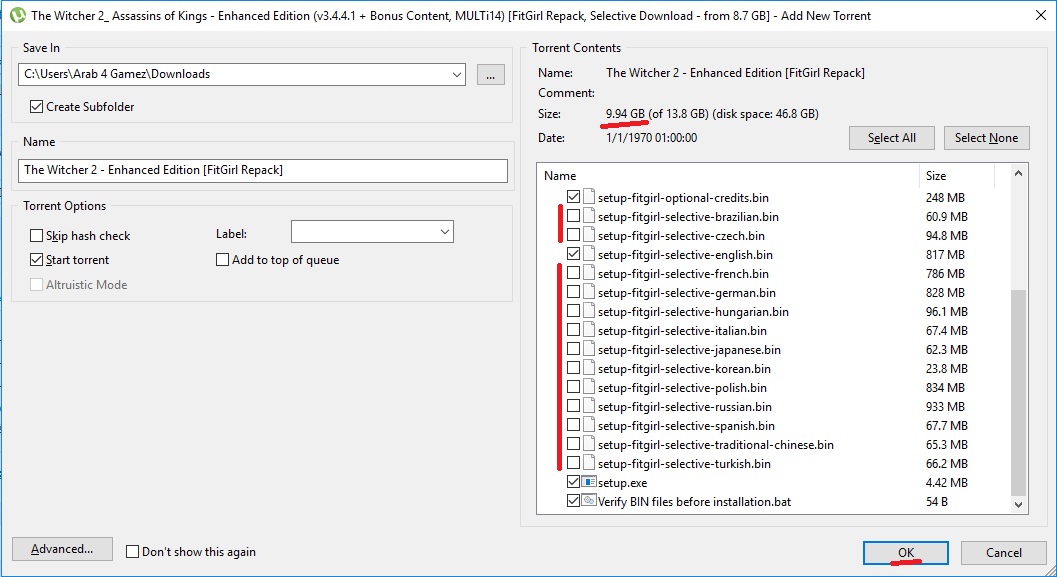Check the italian language file checkbox
The height and width of the screenshot is (577, 1057).
(573, 330)
